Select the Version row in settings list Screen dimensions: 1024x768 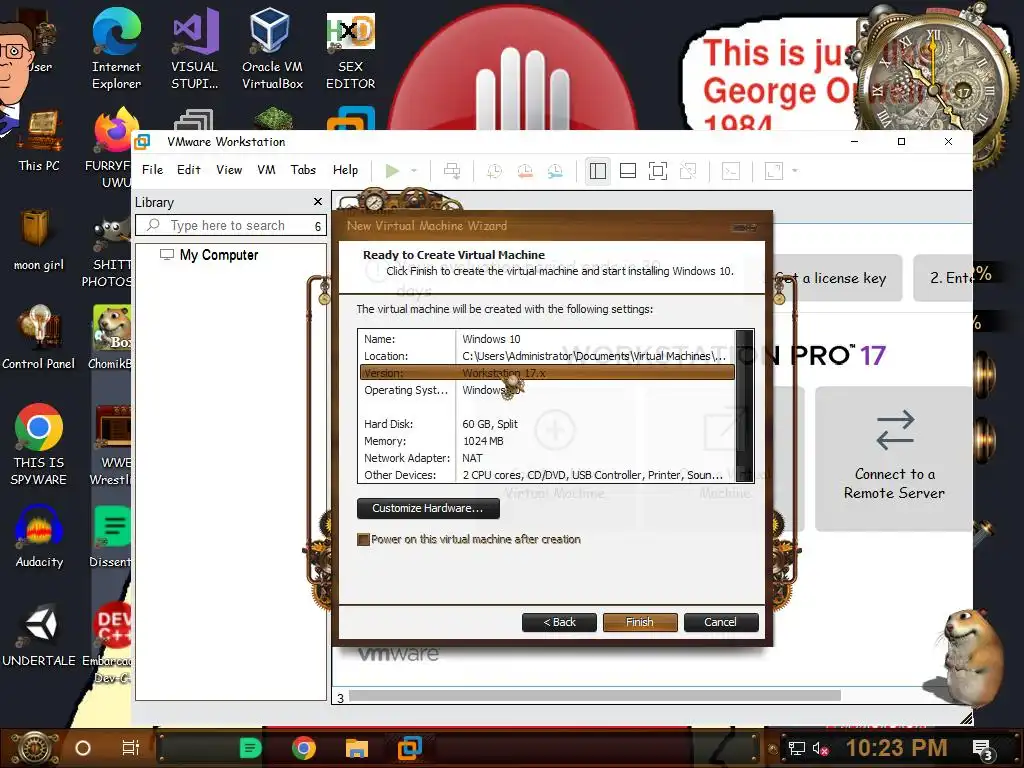(547, 373)
